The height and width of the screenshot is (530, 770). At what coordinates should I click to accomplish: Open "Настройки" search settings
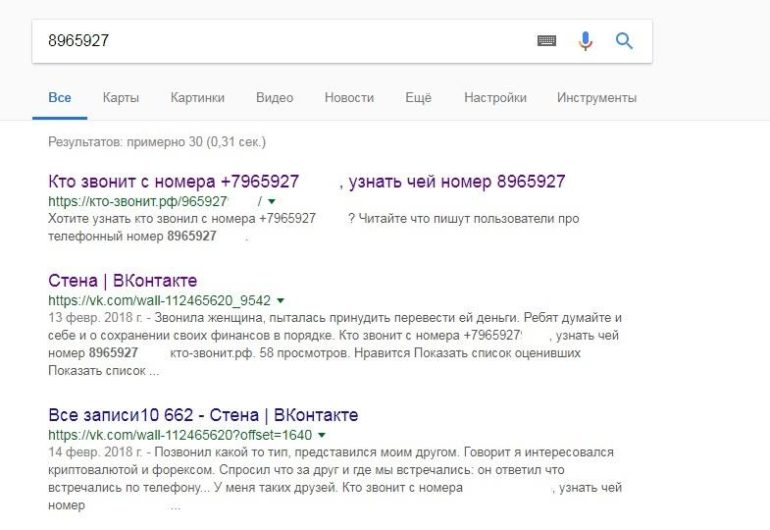495,98
